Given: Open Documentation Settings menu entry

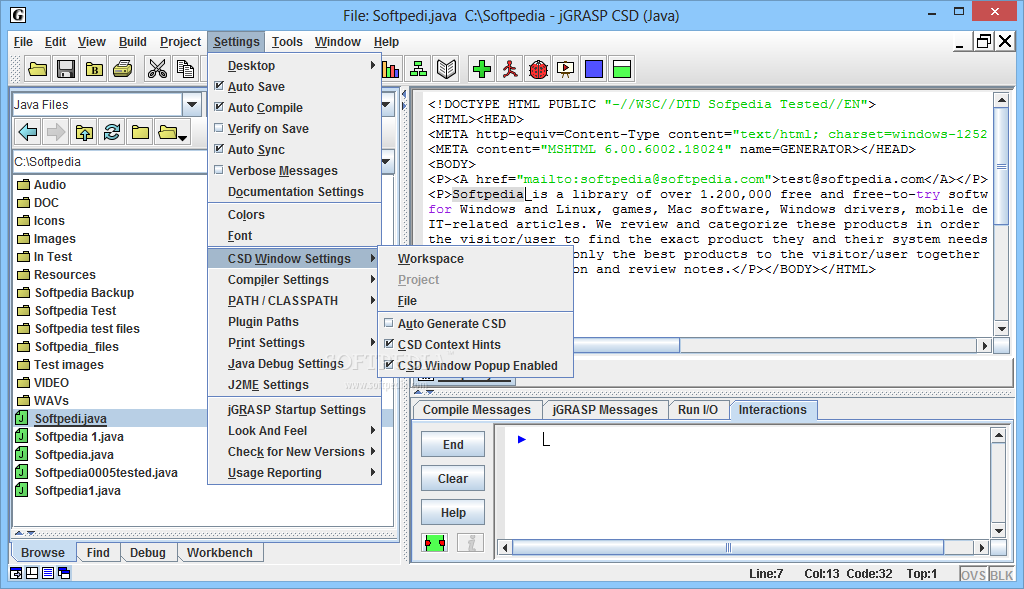Looking at the screenshot, I should tap(295, 191).
